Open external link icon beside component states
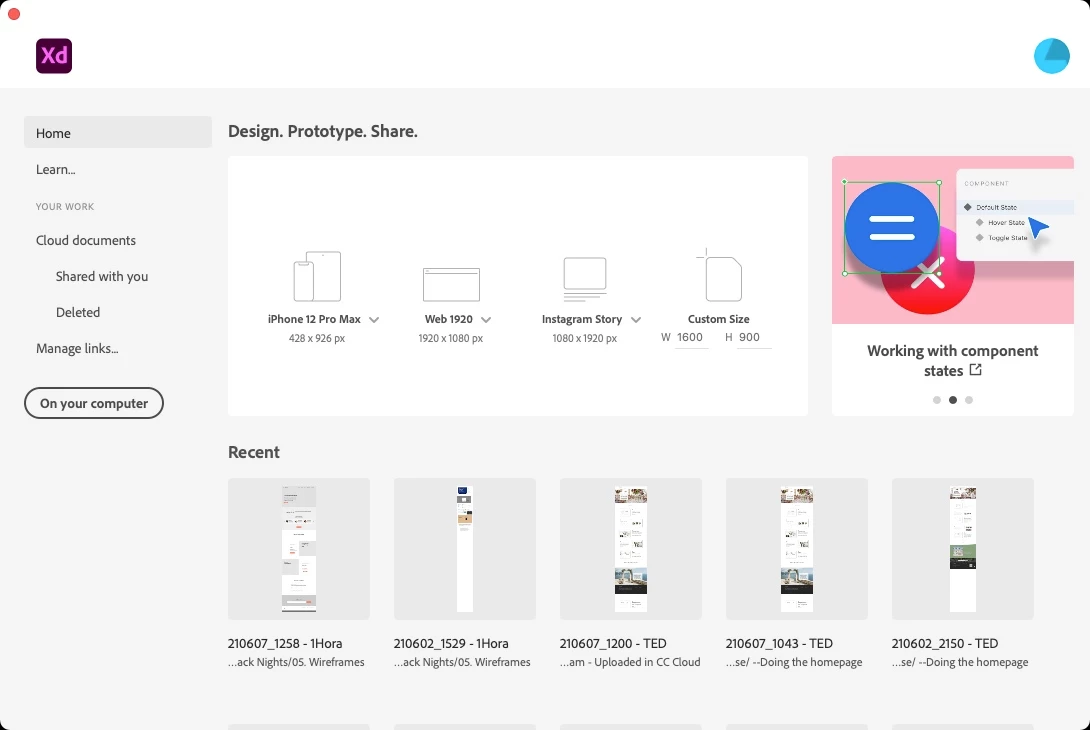Image resolution: width=1090 pixels, height=730 pixels. 975,370
